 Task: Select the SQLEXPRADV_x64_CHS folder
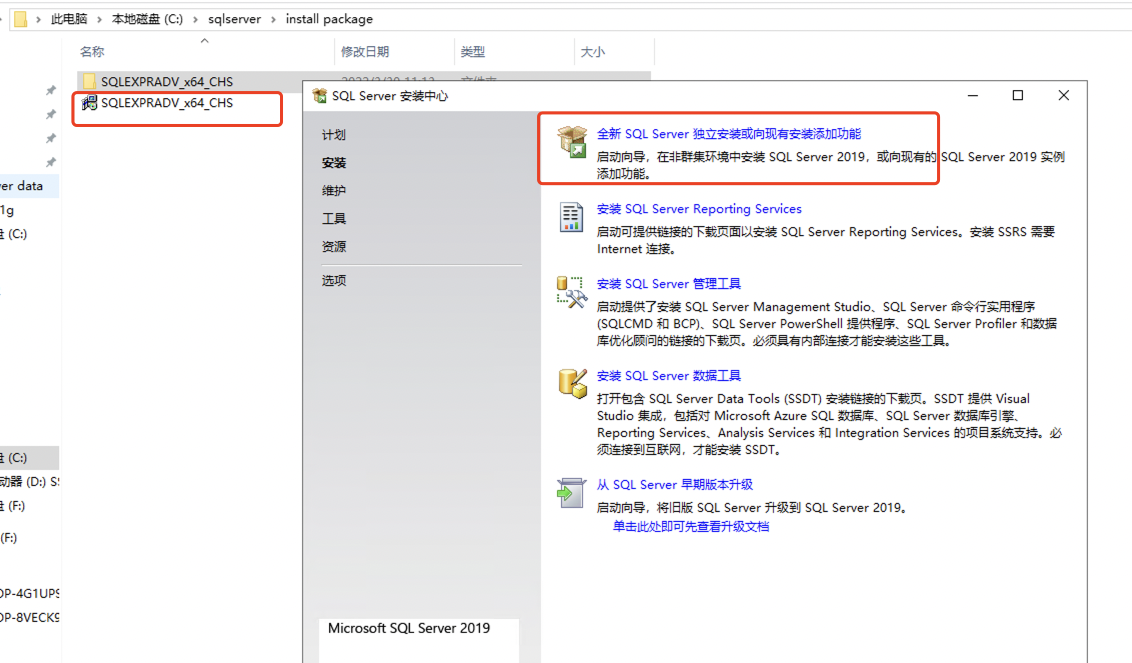coord(166,81)
